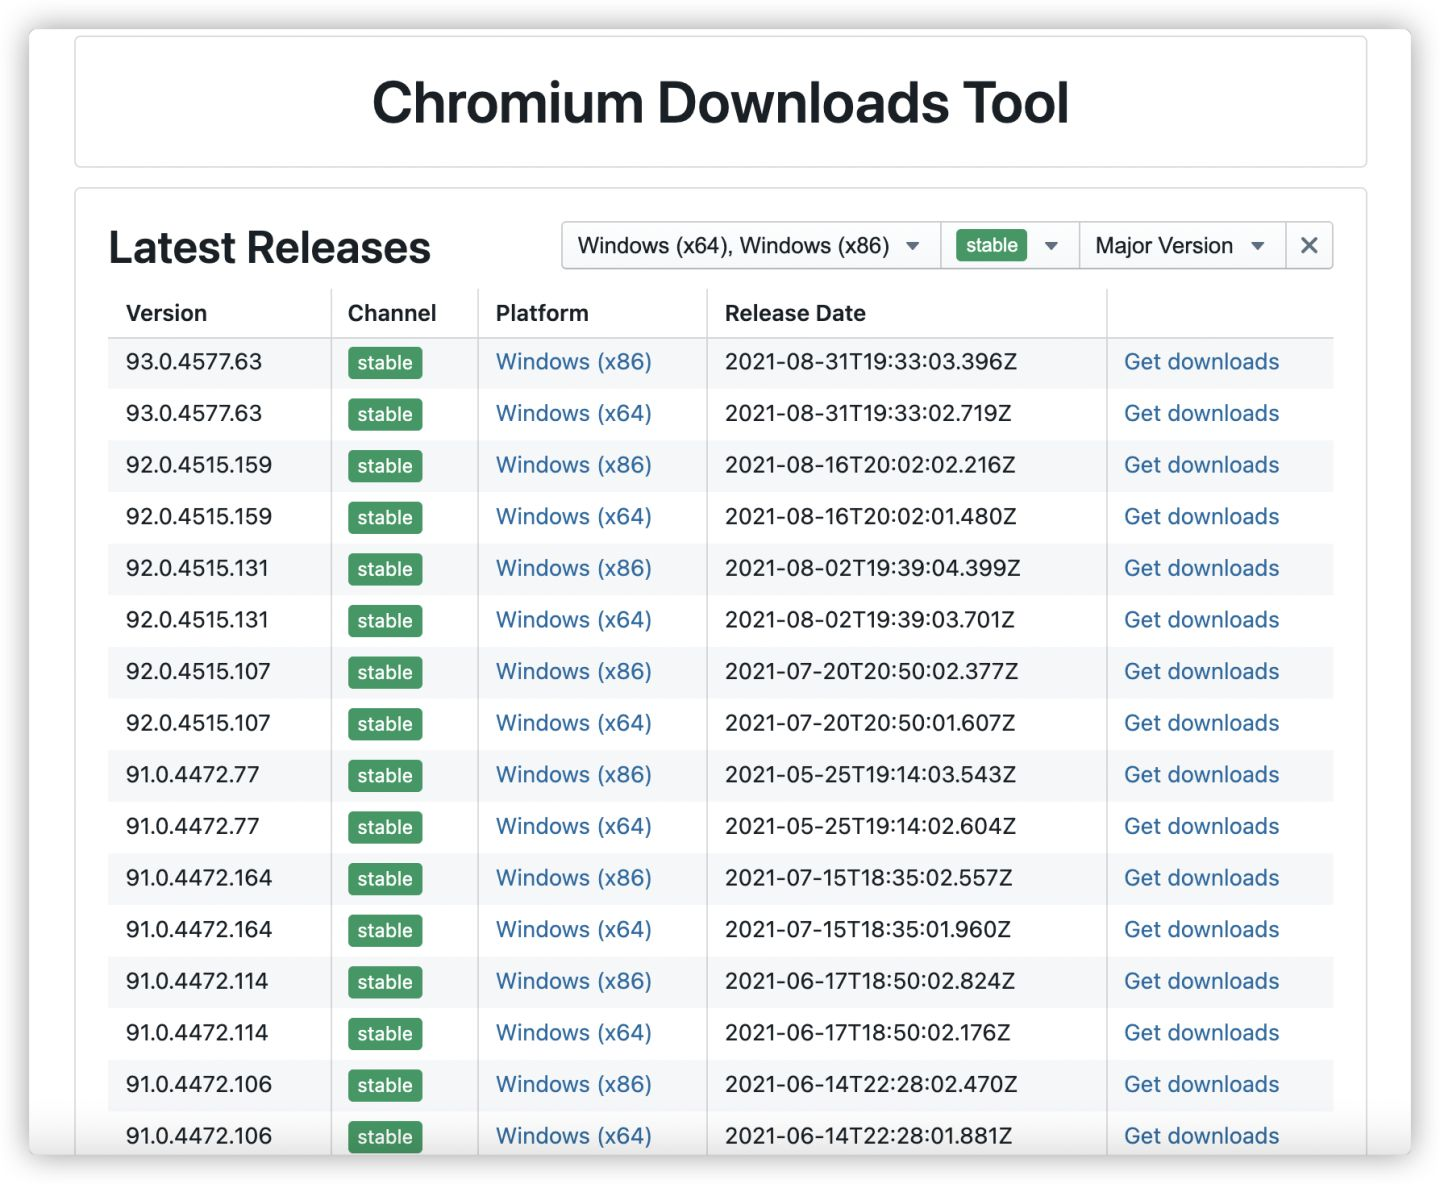The width and height of the screenshot is (1440, 1184).
Task: Open Get downloads for 92.0.4515.159 Windows (x86)
Action: (1201, 465)
